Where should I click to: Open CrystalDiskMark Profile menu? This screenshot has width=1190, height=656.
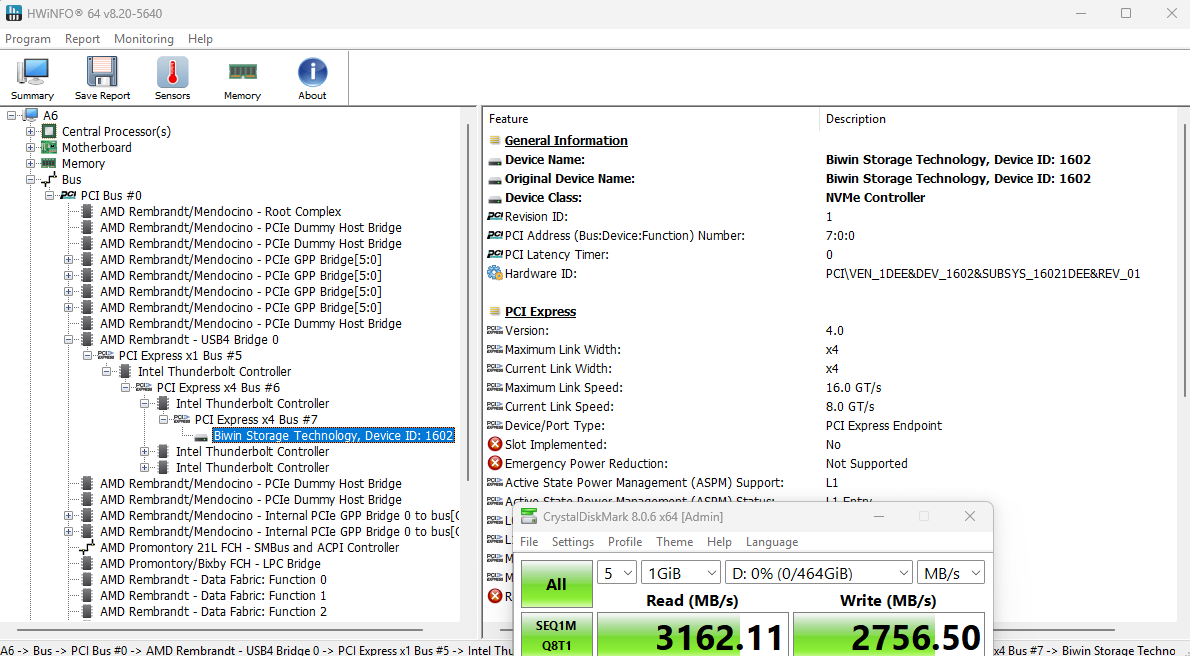[x=625, y=541]
